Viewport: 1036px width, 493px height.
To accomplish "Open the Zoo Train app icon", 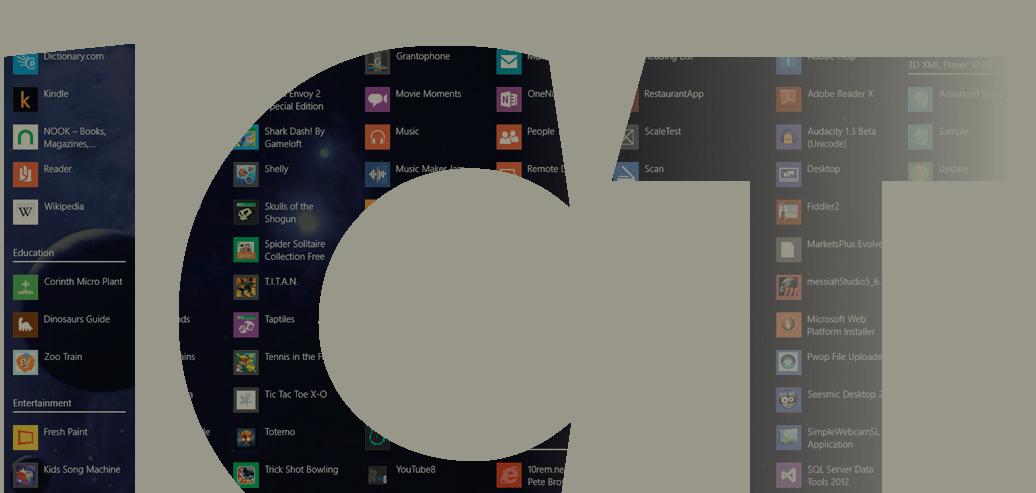I will (25, 363).
